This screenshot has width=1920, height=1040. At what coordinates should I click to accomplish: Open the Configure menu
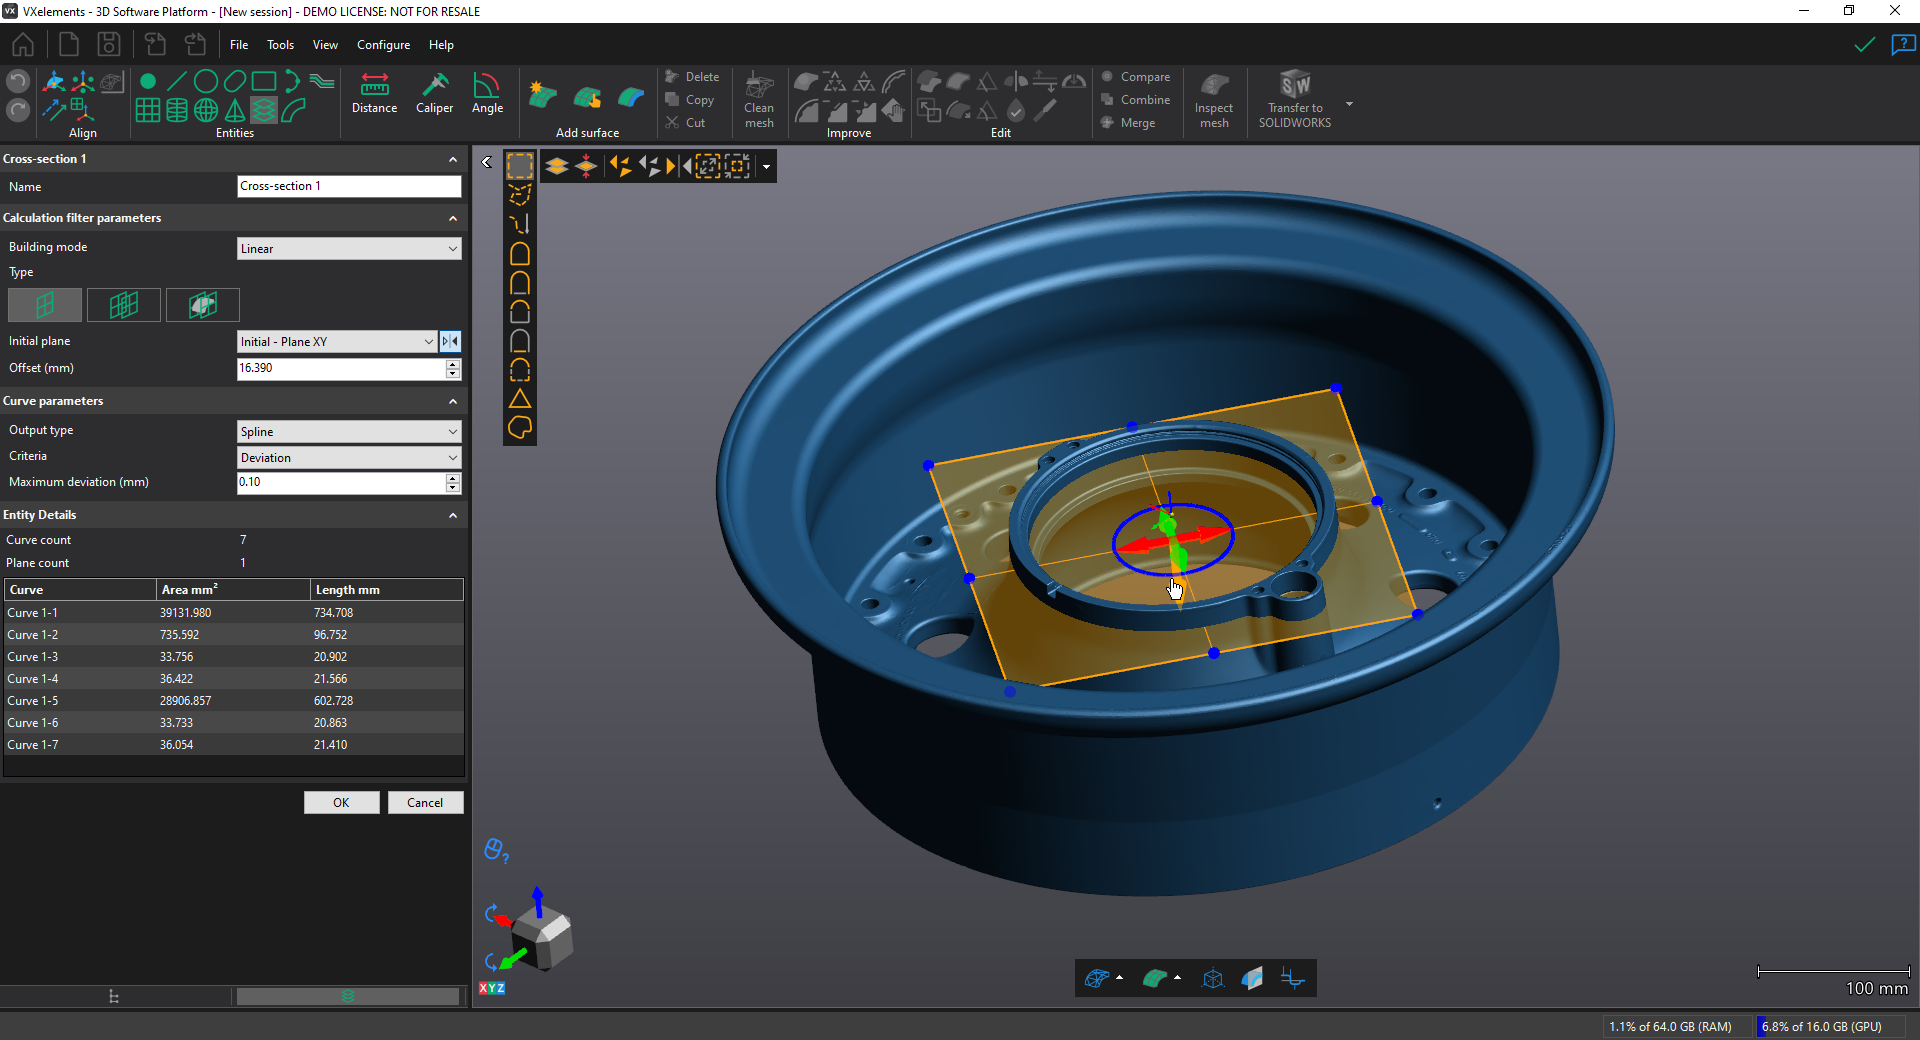click(x=383, y=44)
